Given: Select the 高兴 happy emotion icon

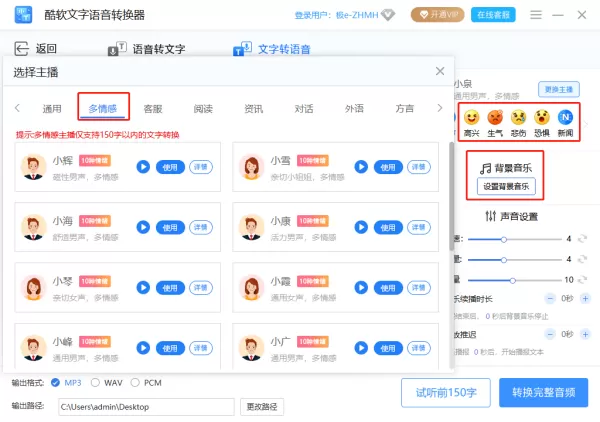Looking at the screenshot, I should point(471,117).
